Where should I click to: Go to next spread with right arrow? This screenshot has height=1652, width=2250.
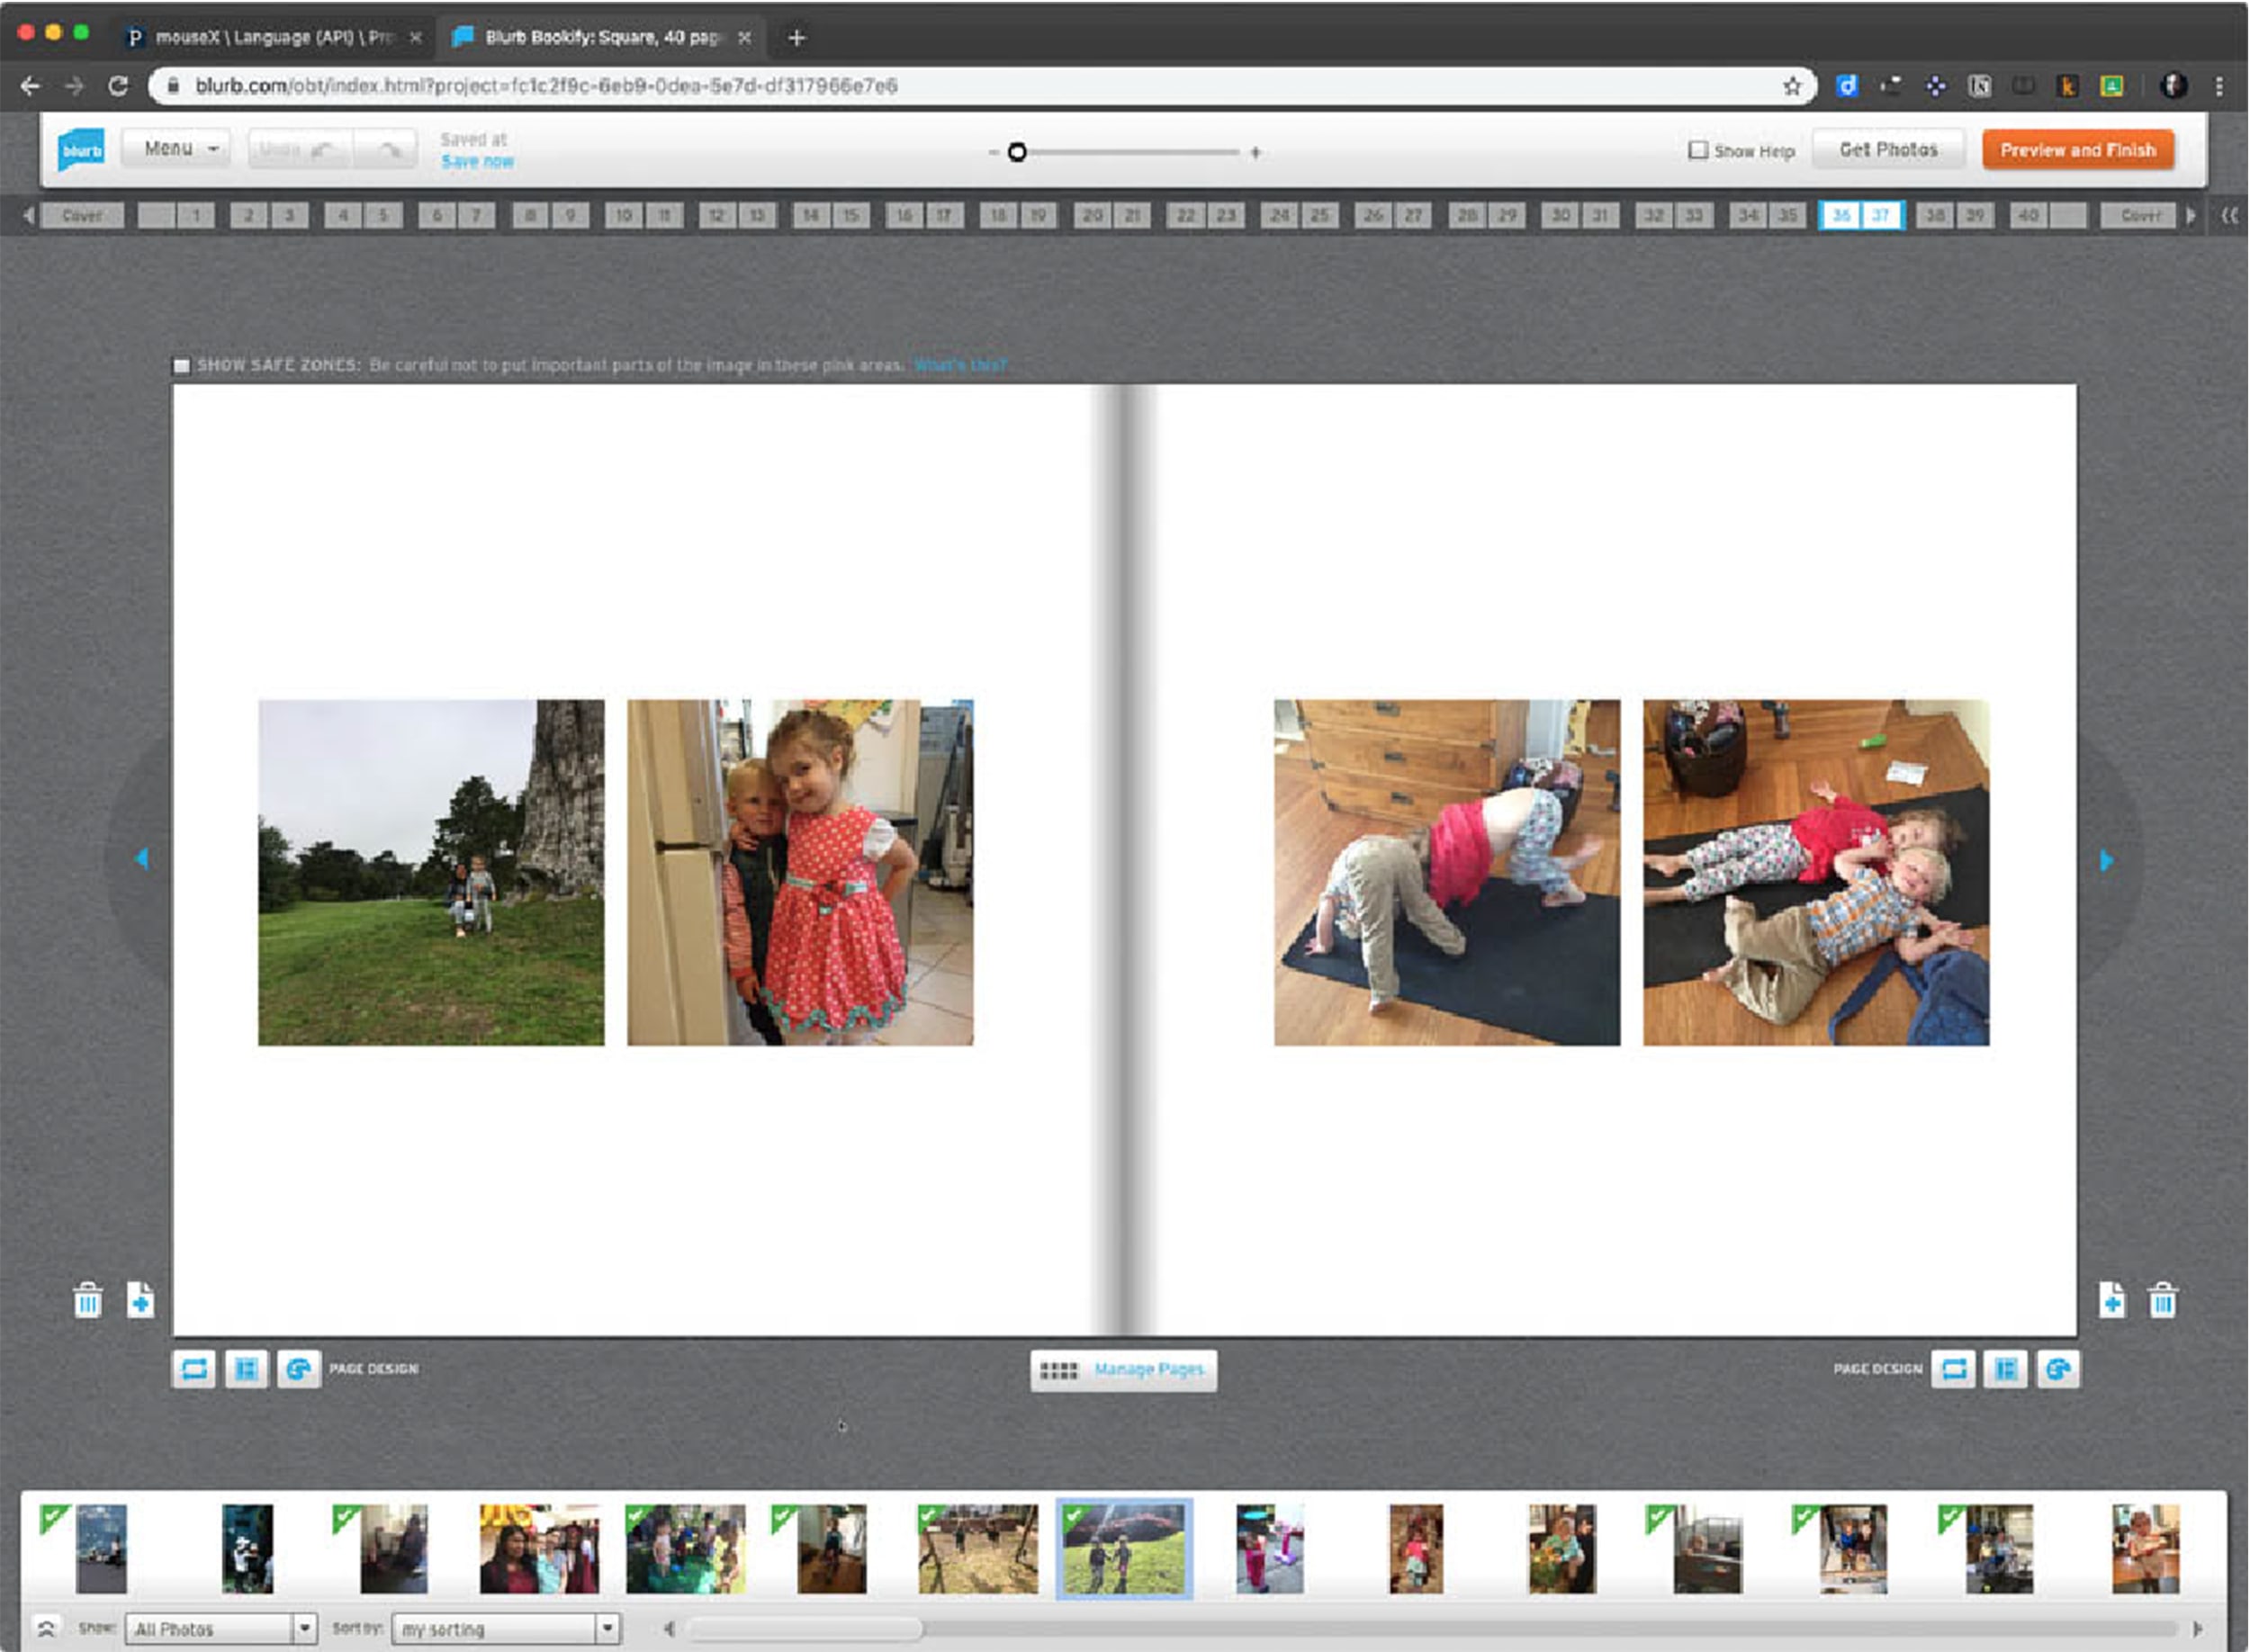tap(2106, 860)
